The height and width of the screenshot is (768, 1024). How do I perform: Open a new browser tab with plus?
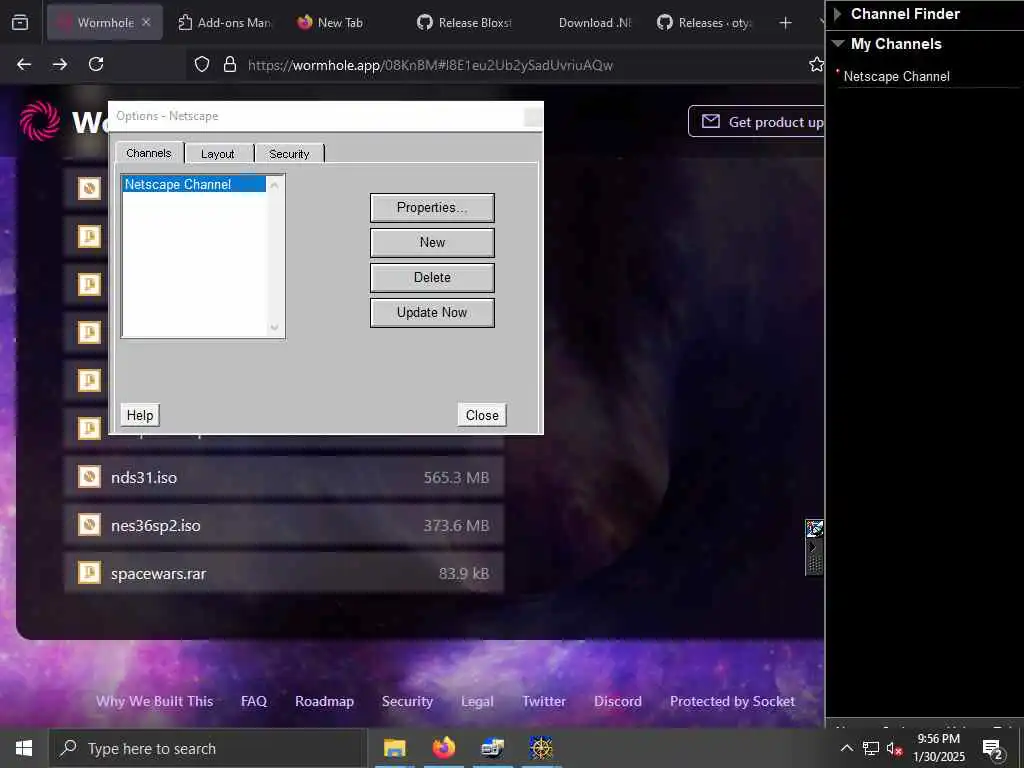pos(785,23)
